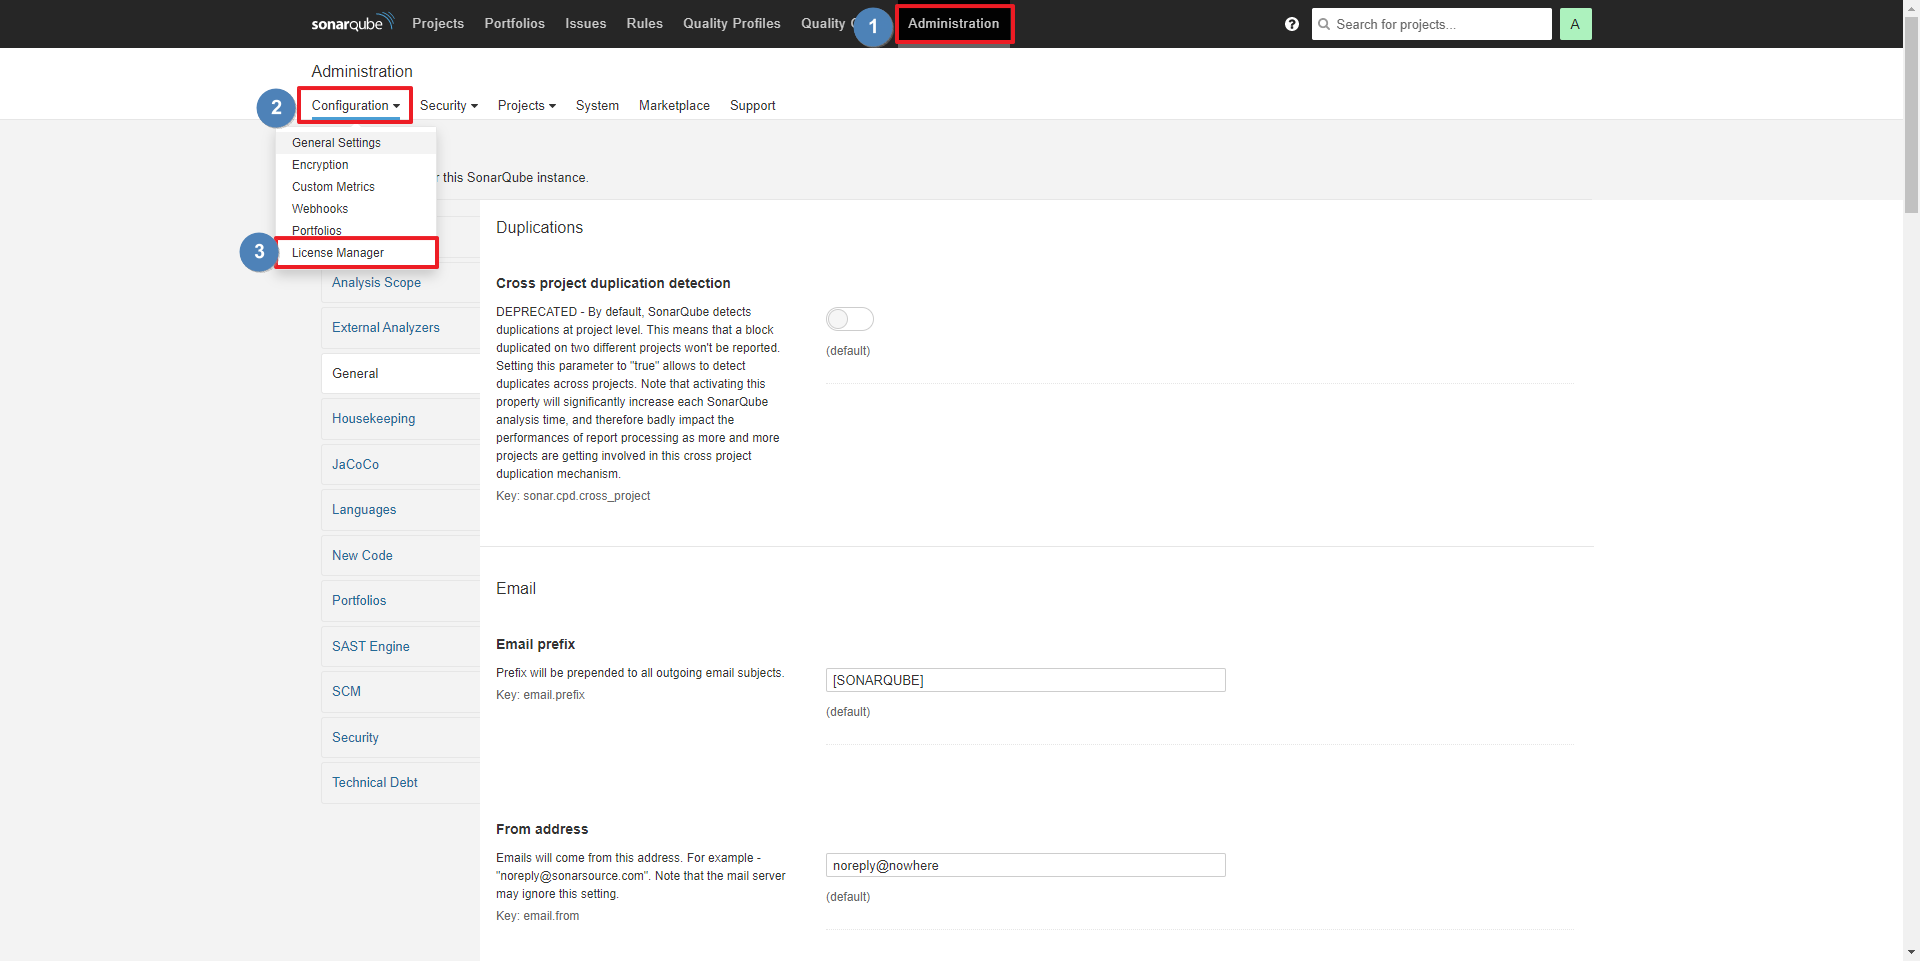The height and width of the screenshot is (961, 1920).
Task: Click the Email prefix input field
Action: tap(1026, 680)
